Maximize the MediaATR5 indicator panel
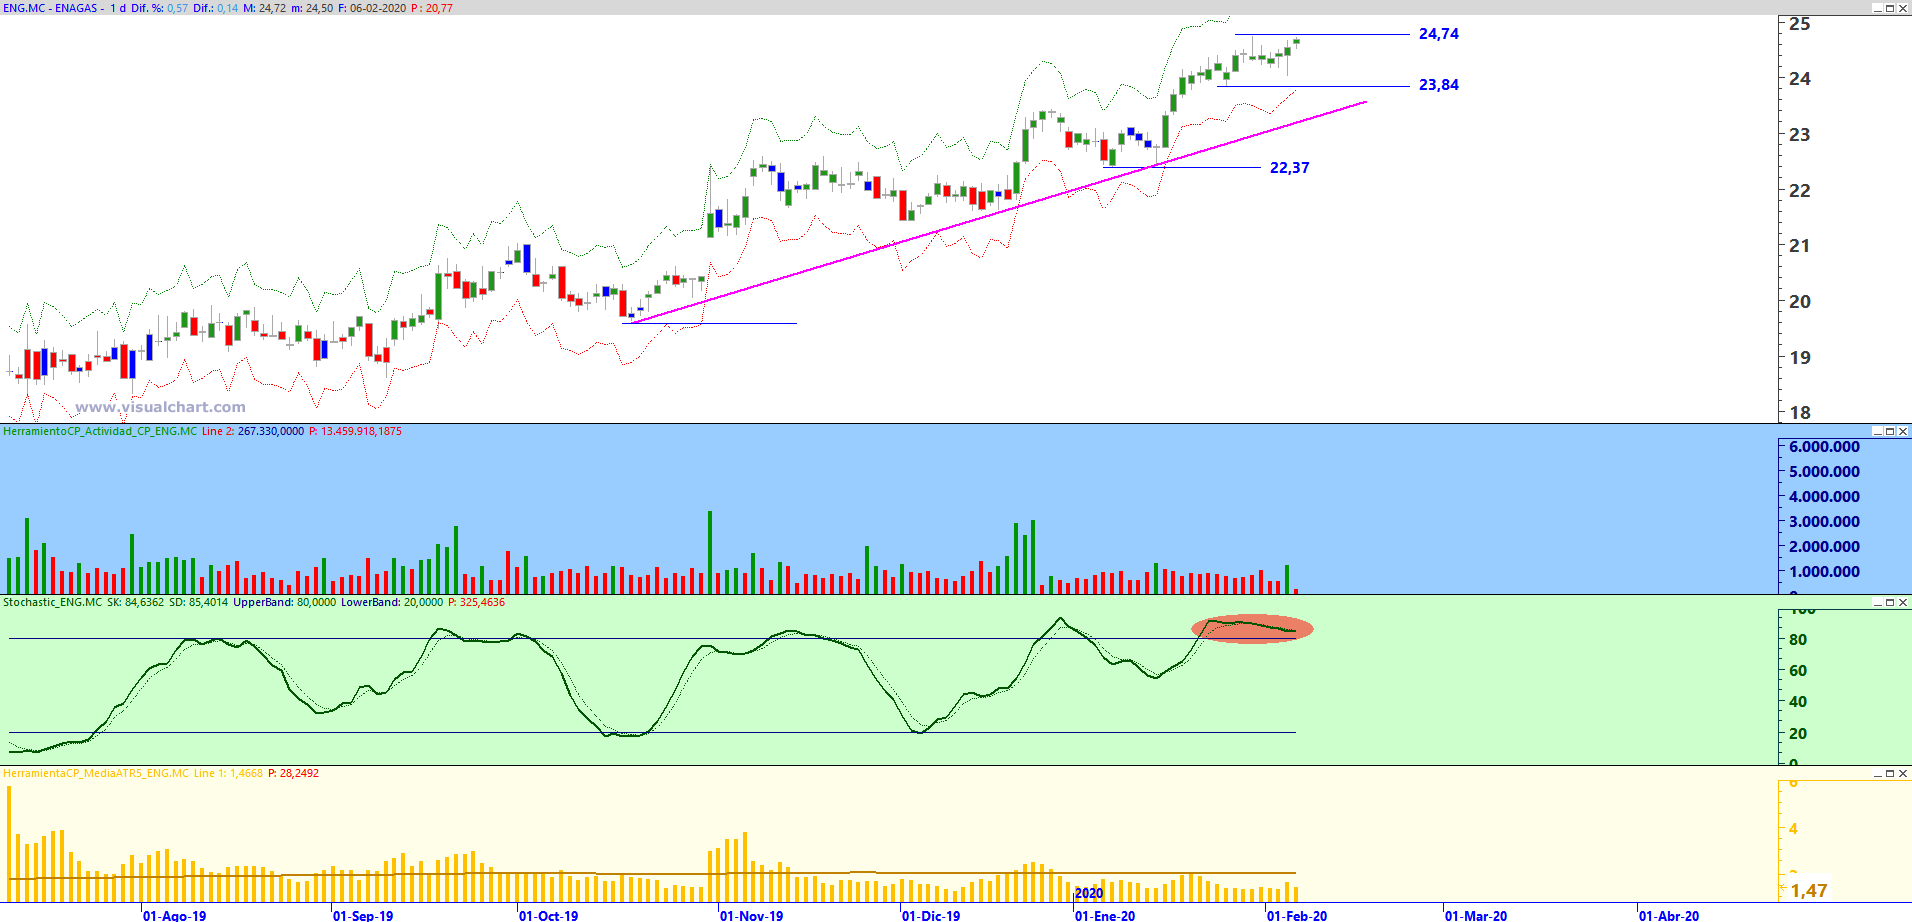Image resolution: width=1912 pixels, height=922 pixels. pos(1890,774)
